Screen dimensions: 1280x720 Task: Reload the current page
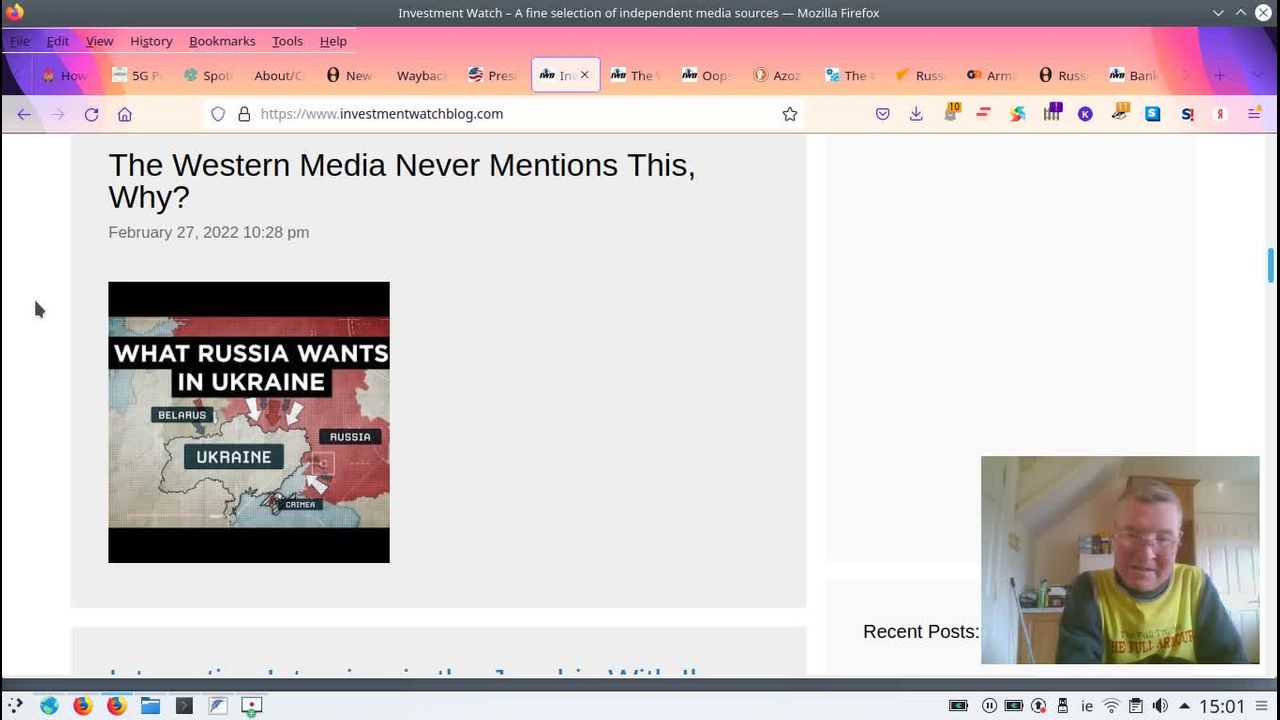tap(91, 114)
